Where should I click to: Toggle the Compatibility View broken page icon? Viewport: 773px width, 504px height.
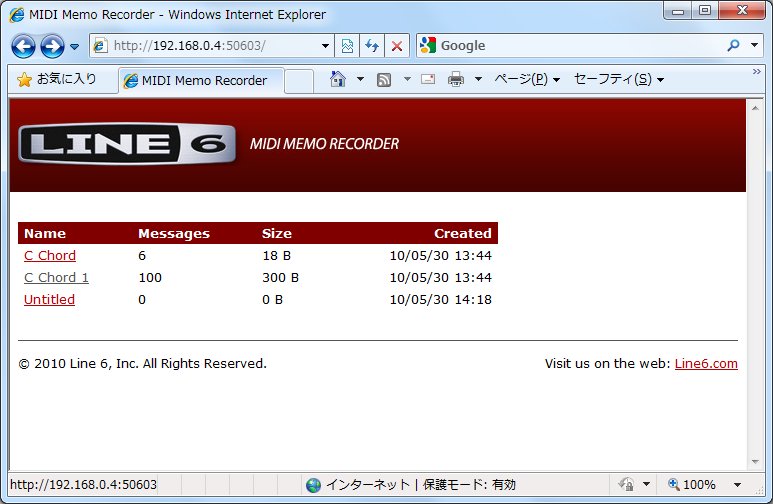coord(347,46)
